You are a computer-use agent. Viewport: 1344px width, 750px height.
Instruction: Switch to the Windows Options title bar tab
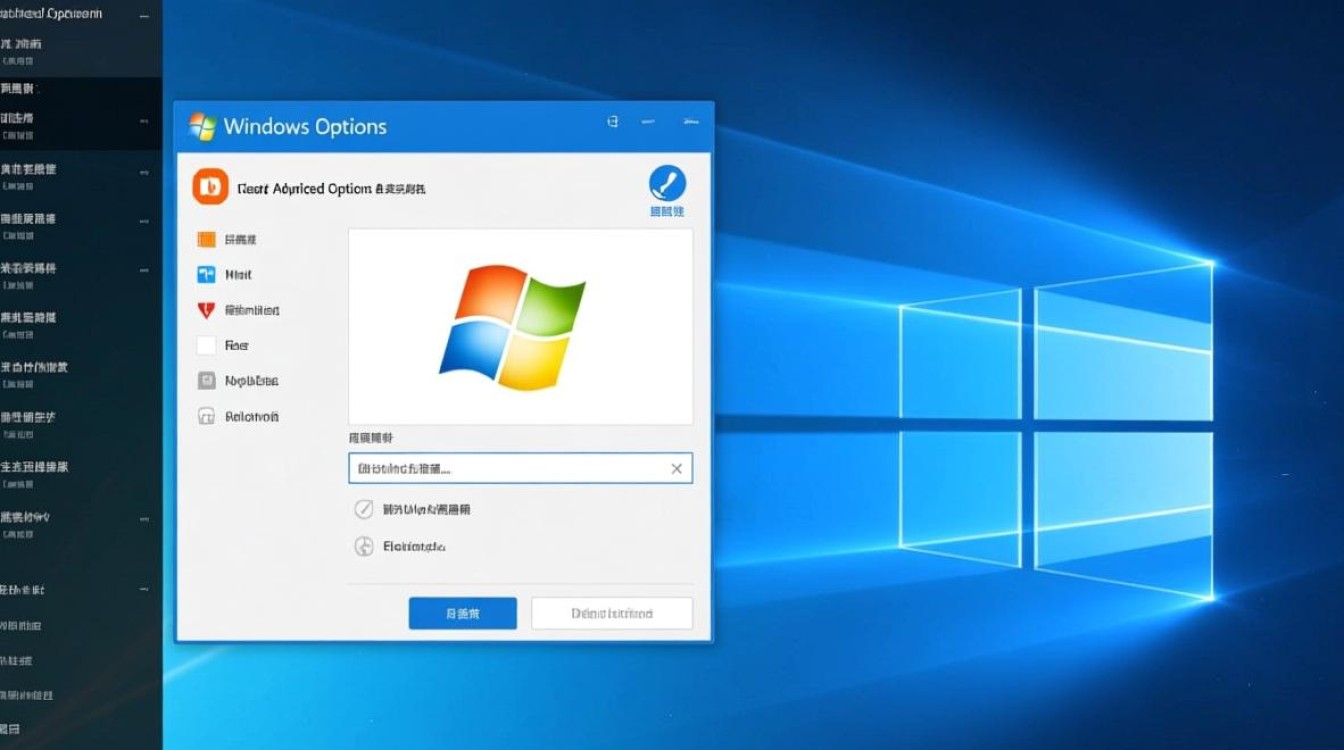point(307,127)
